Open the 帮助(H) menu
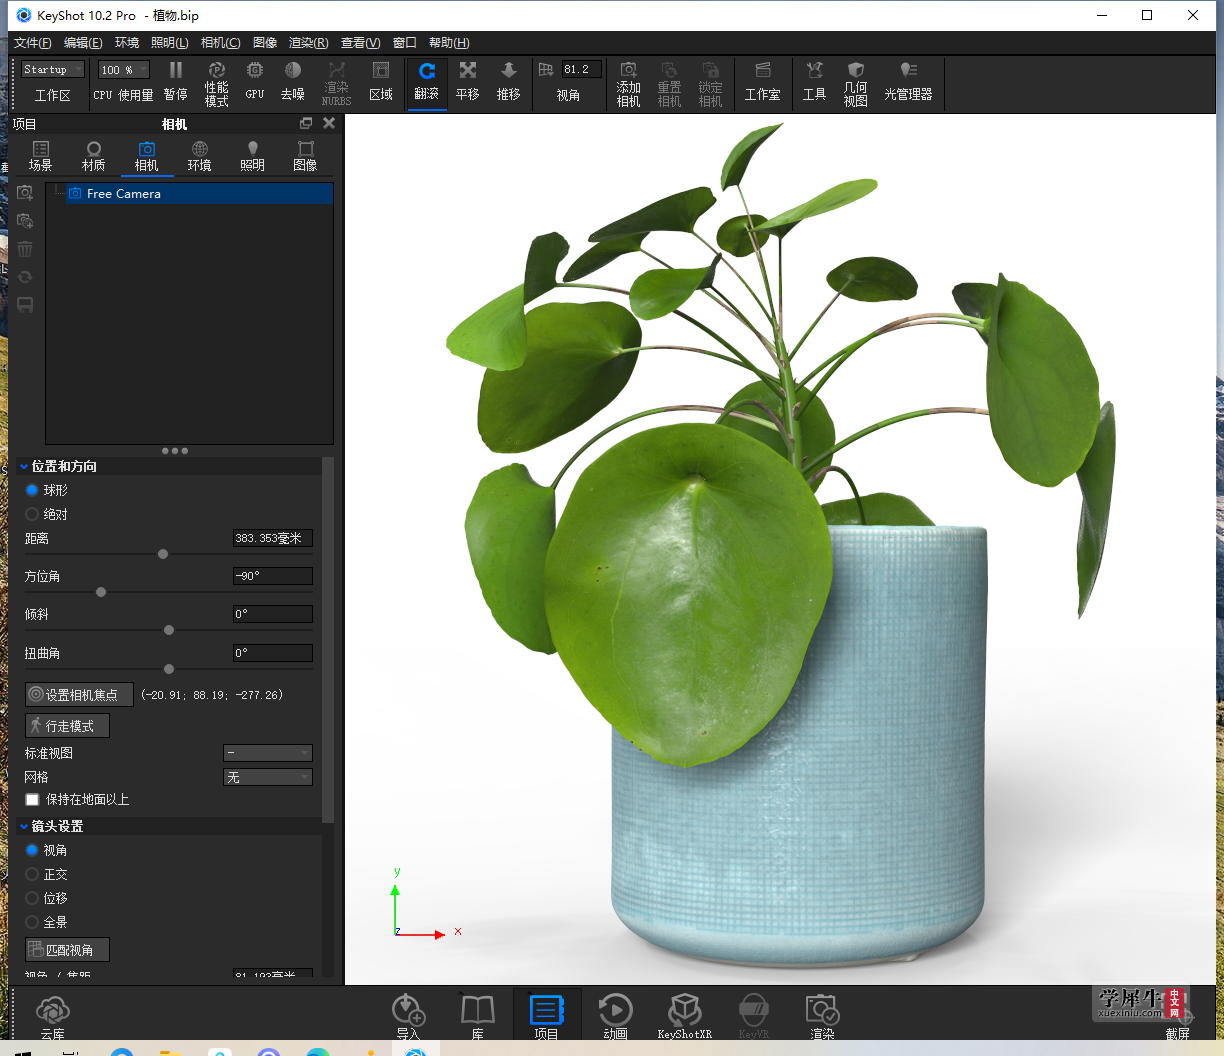This screenshot has height=1056, width=1224. coord(449,43)
